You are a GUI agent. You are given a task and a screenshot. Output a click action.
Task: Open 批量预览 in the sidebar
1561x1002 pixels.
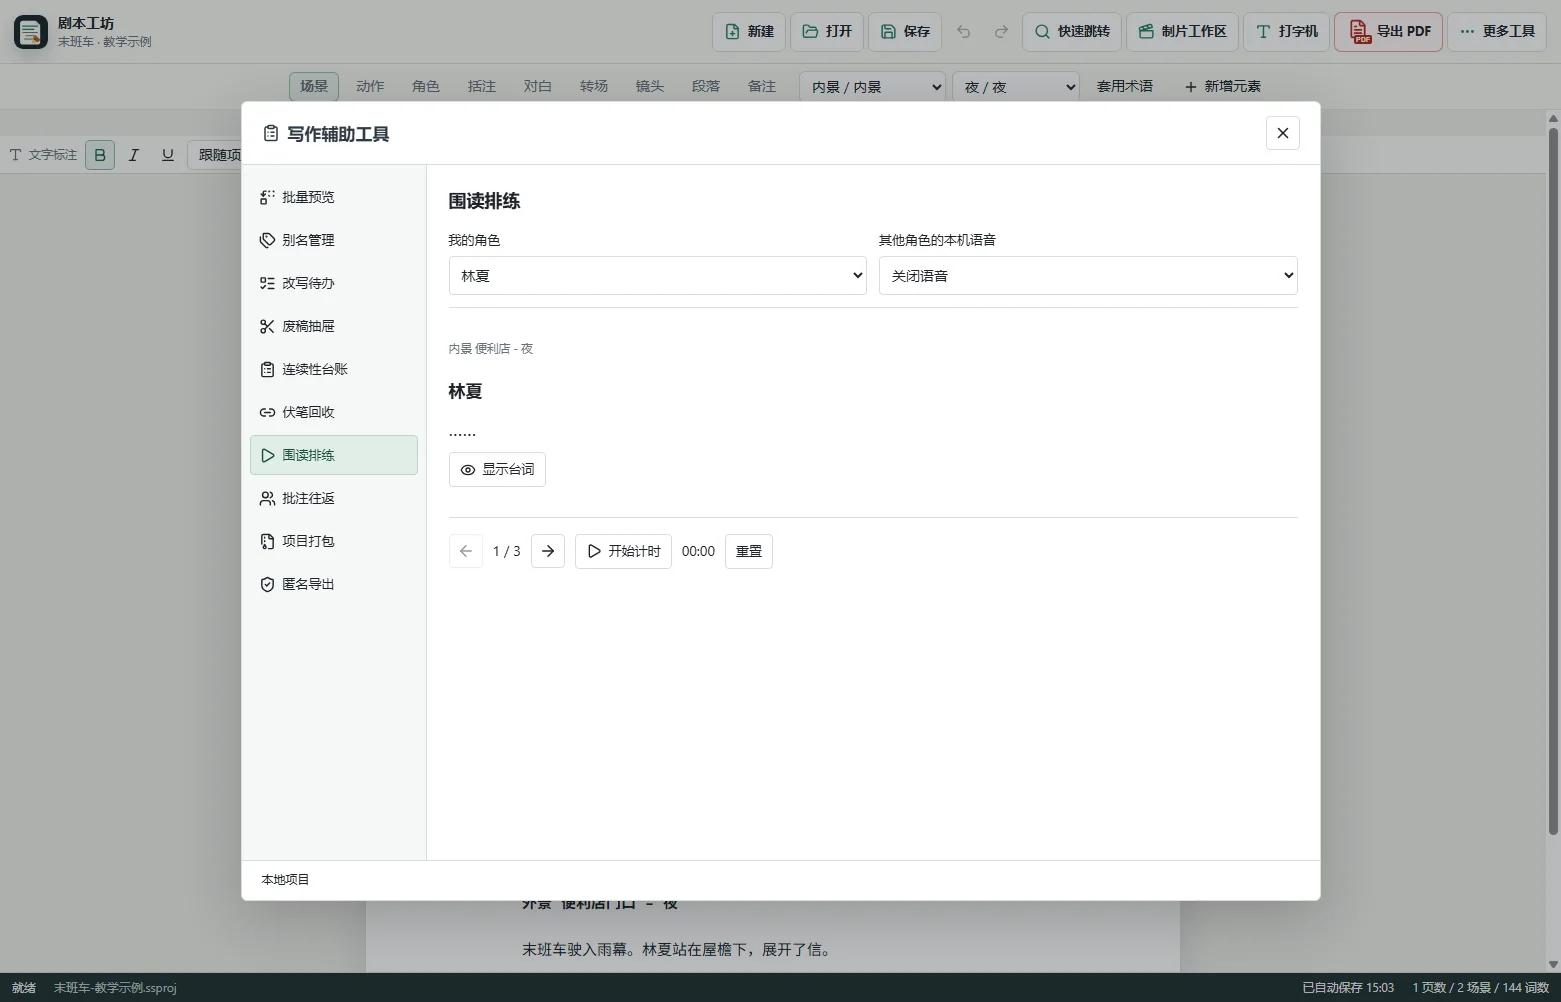tap(333, 197)
